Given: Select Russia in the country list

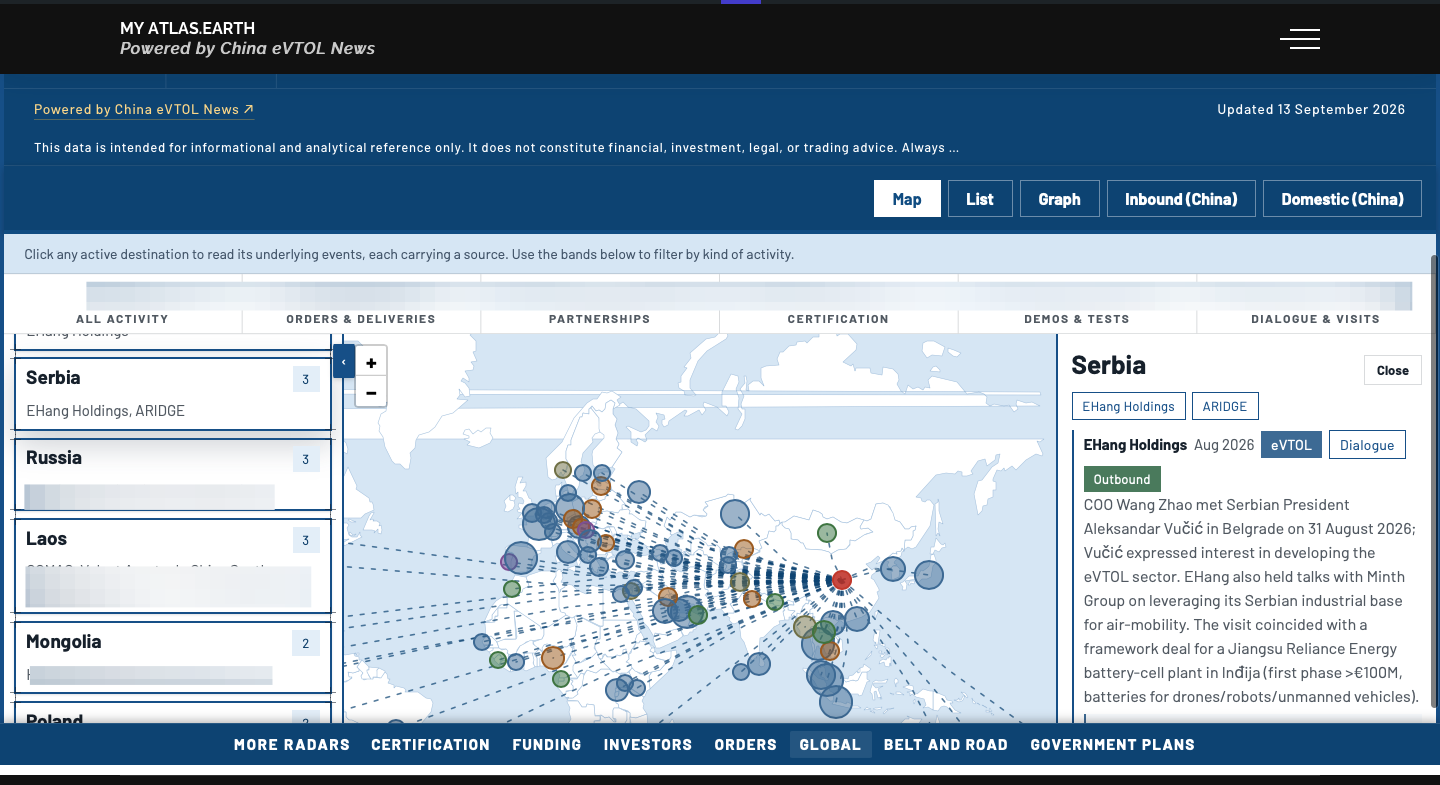Looking at the screenshot, I should click(172, 474).
